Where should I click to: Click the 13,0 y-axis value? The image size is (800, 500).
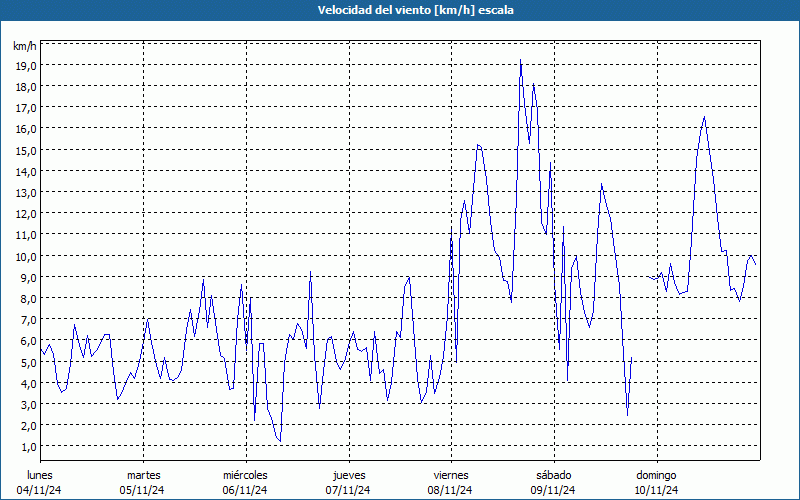click(27, 193)
